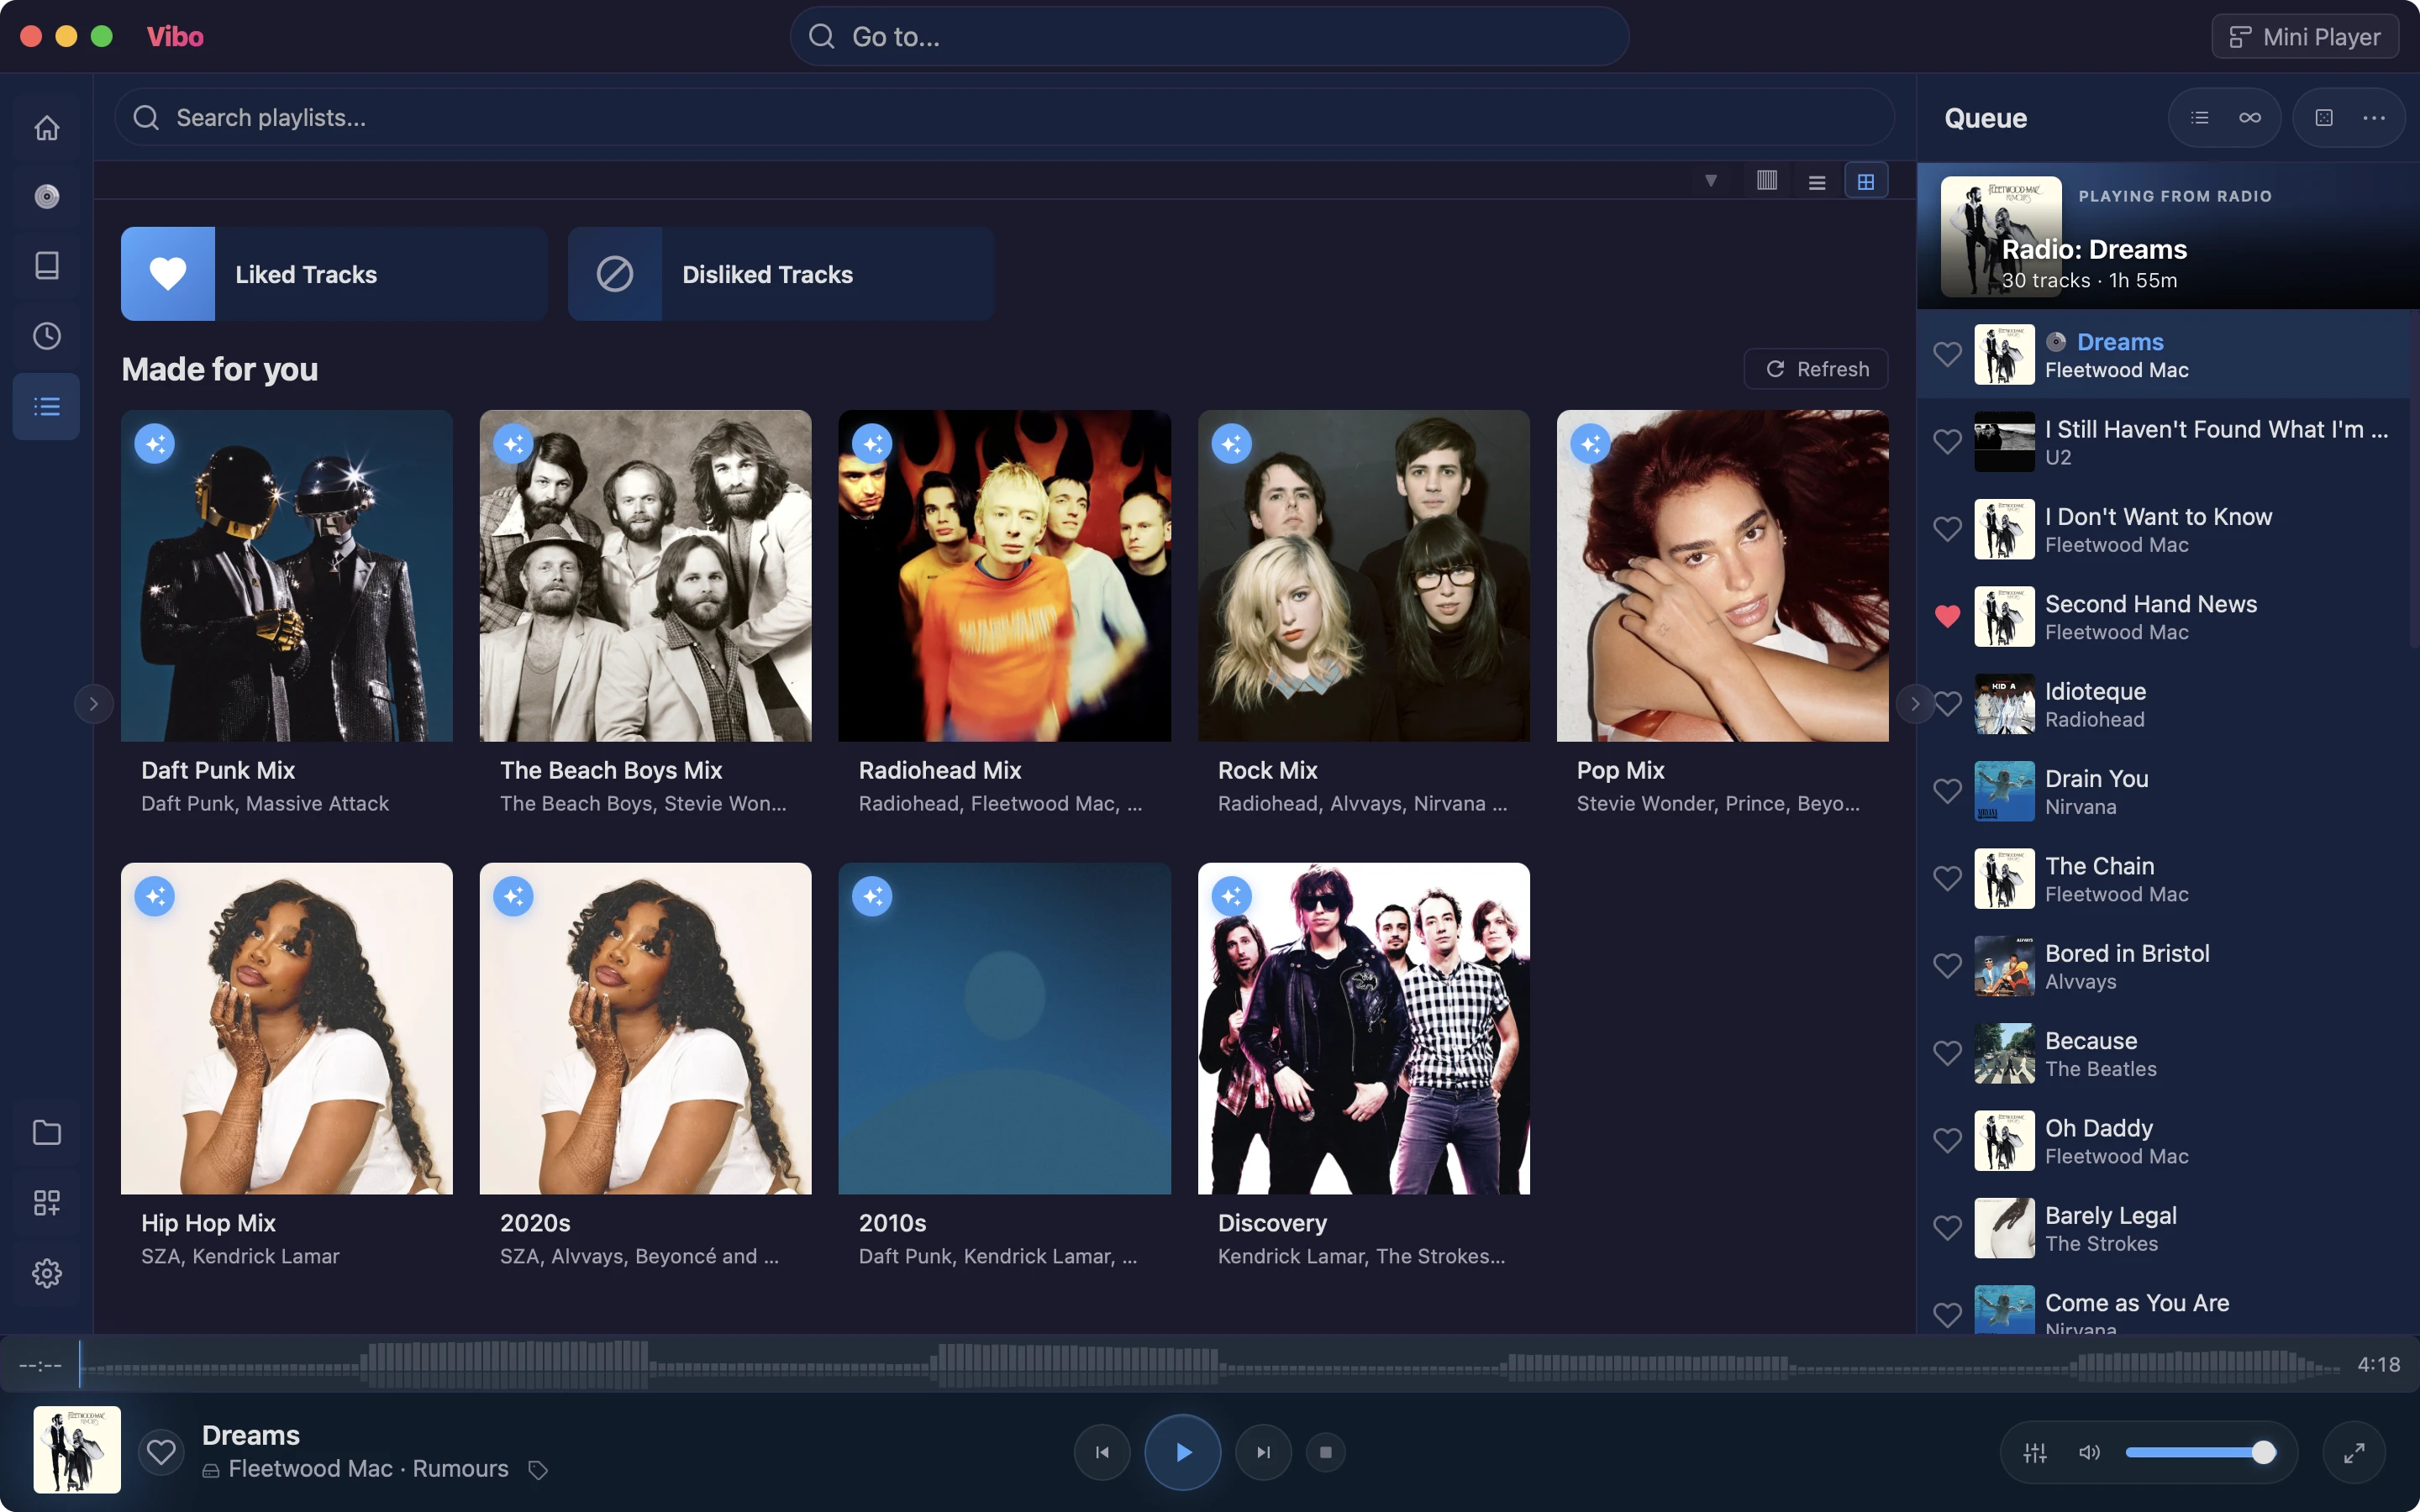The height and width of the screenshot is (1512, 2420).
Task: Open the settings gear in the sidebar
Action: tap(47, 1273)
